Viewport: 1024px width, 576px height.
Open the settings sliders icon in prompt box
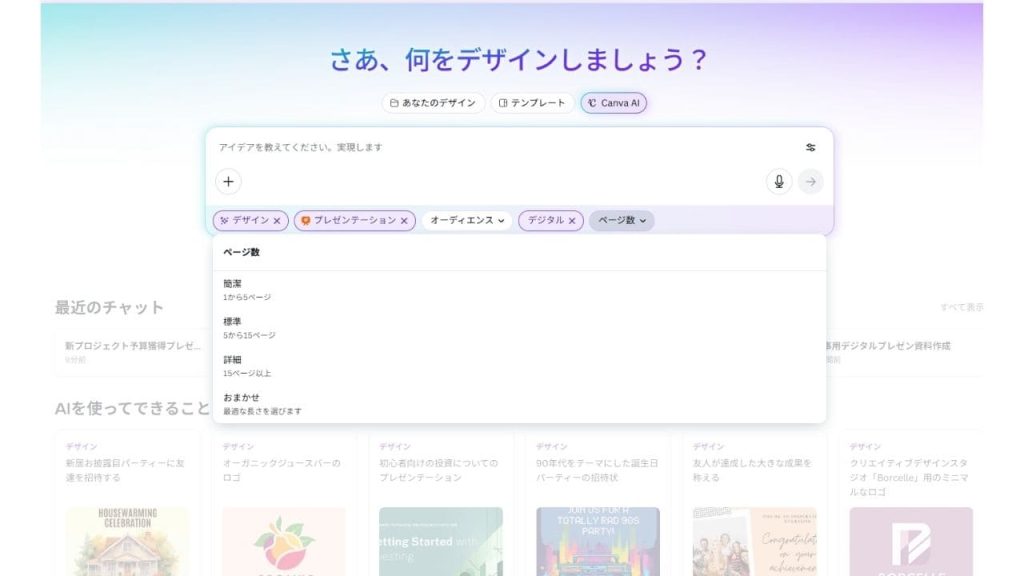pyautogui.click(x=810, y=147)
